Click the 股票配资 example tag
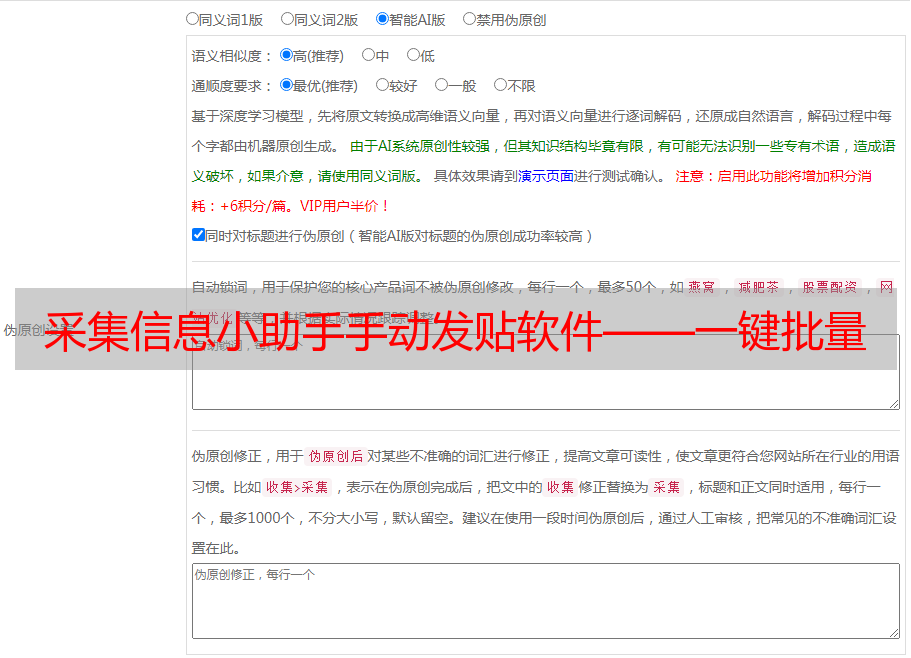 [x=830, y=287]
